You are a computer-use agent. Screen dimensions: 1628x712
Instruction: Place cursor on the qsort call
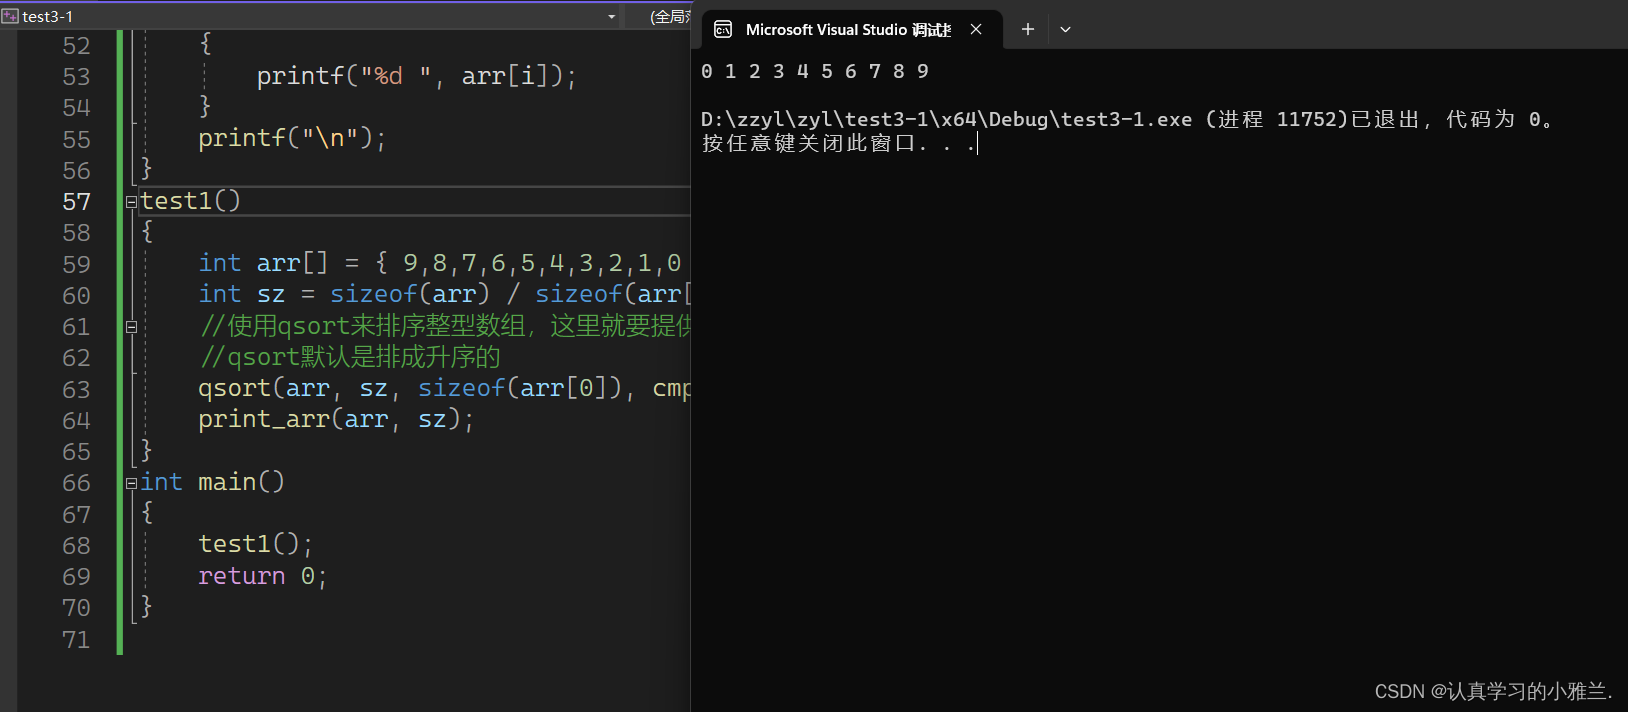pos(234,389)
